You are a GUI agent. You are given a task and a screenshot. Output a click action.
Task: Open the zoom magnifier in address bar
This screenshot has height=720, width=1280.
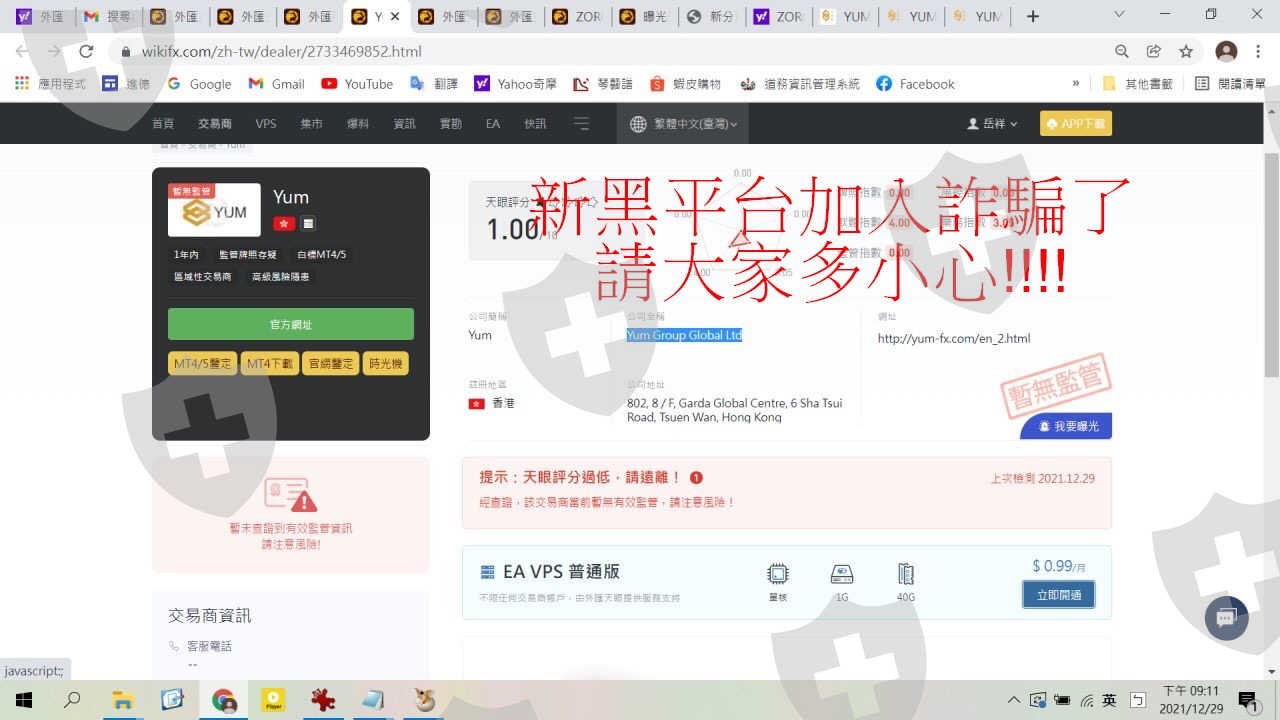[x=1122, y=51]
